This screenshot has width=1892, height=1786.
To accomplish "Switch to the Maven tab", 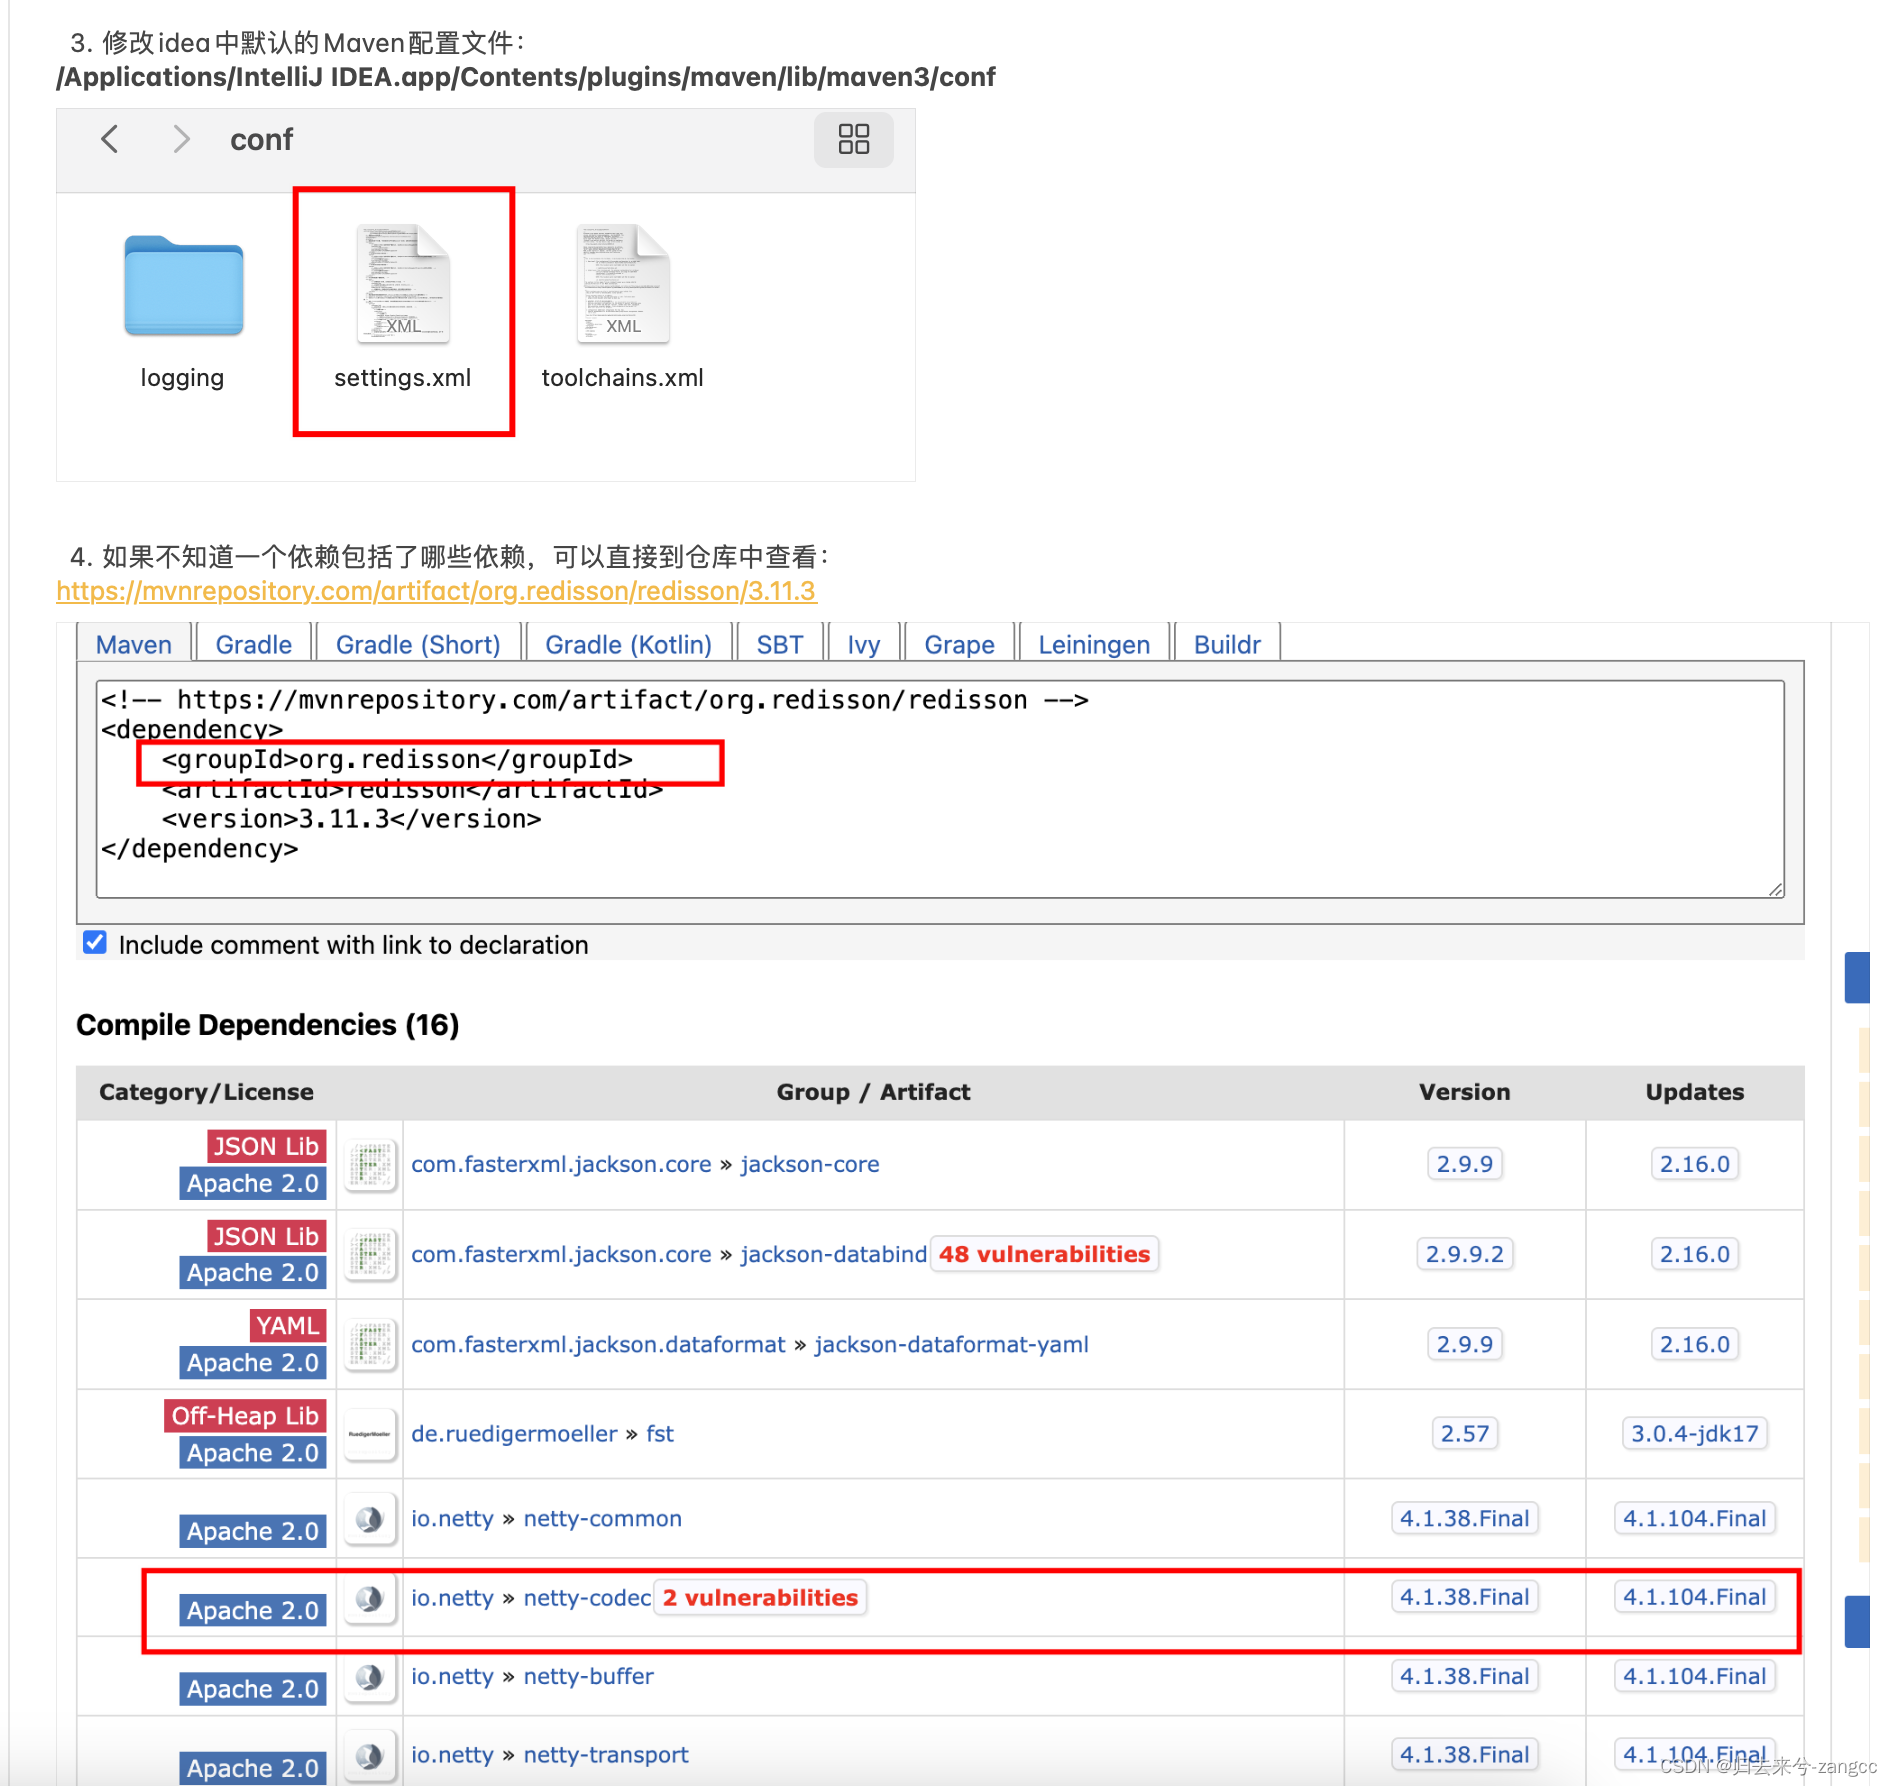I will click(134, 644).
